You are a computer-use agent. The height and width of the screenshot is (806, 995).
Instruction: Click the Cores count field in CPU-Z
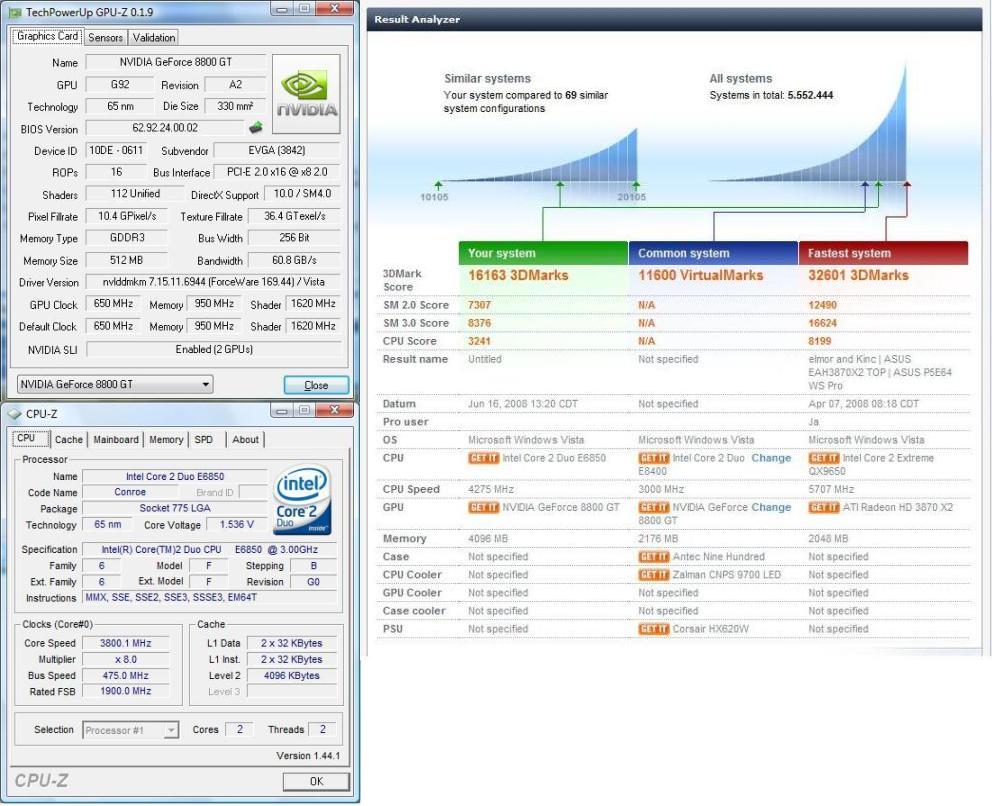click(239, 730)
